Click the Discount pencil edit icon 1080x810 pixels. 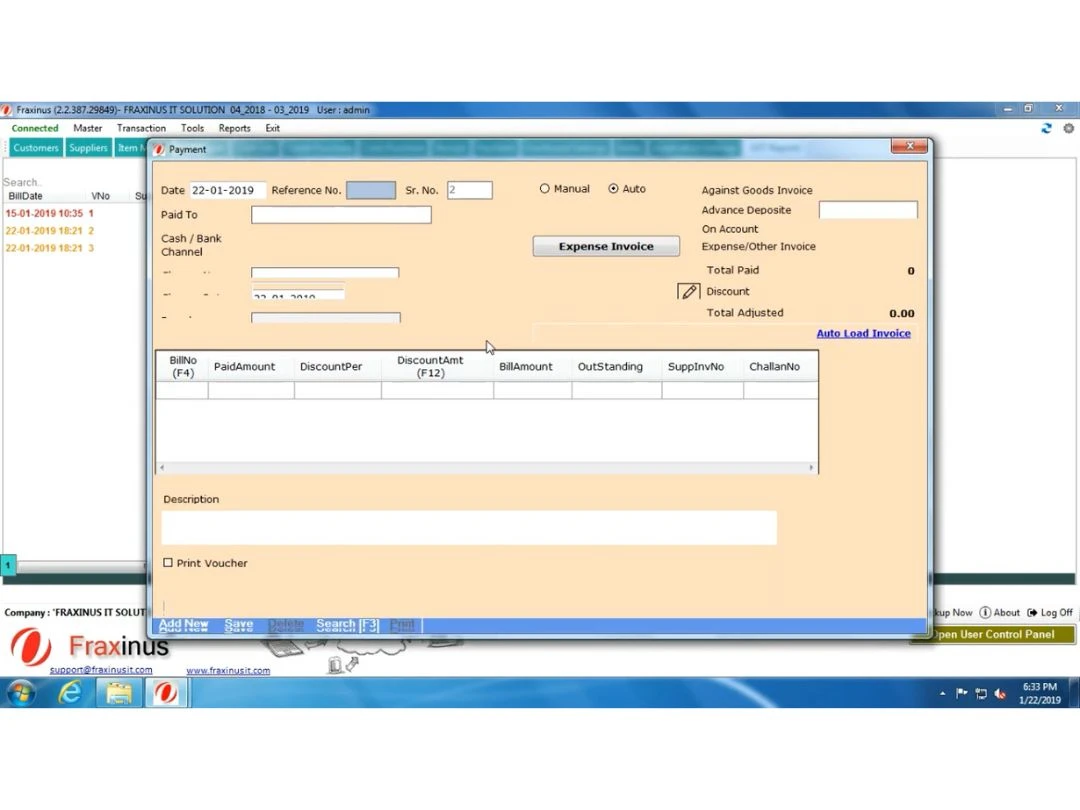point(688,291)
